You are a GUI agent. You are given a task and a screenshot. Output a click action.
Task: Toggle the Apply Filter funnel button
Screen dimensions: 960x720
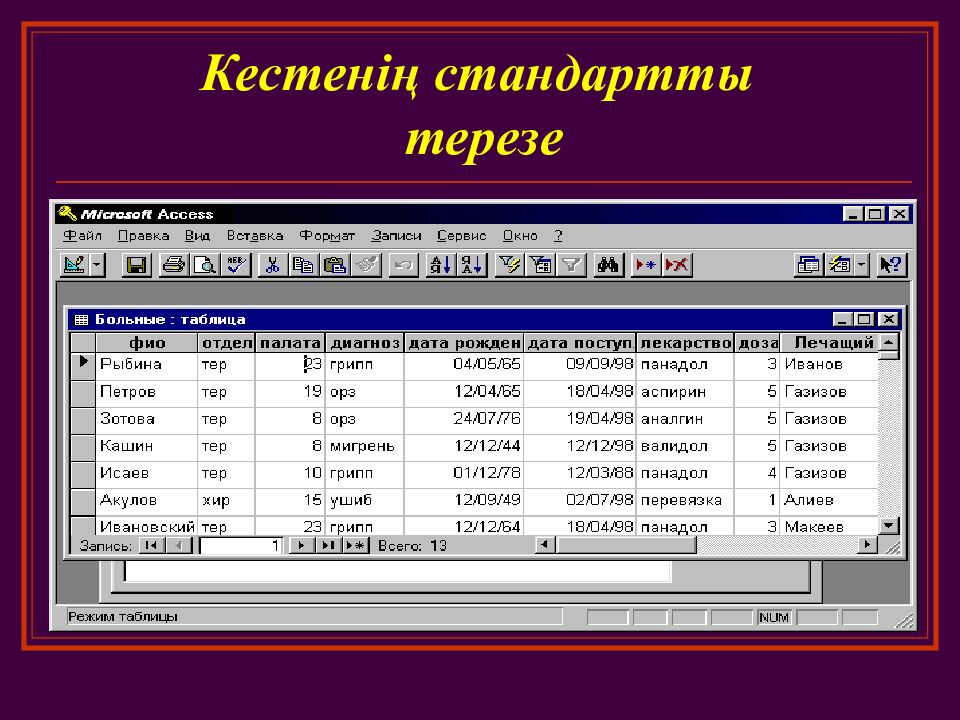click(570, 265)
